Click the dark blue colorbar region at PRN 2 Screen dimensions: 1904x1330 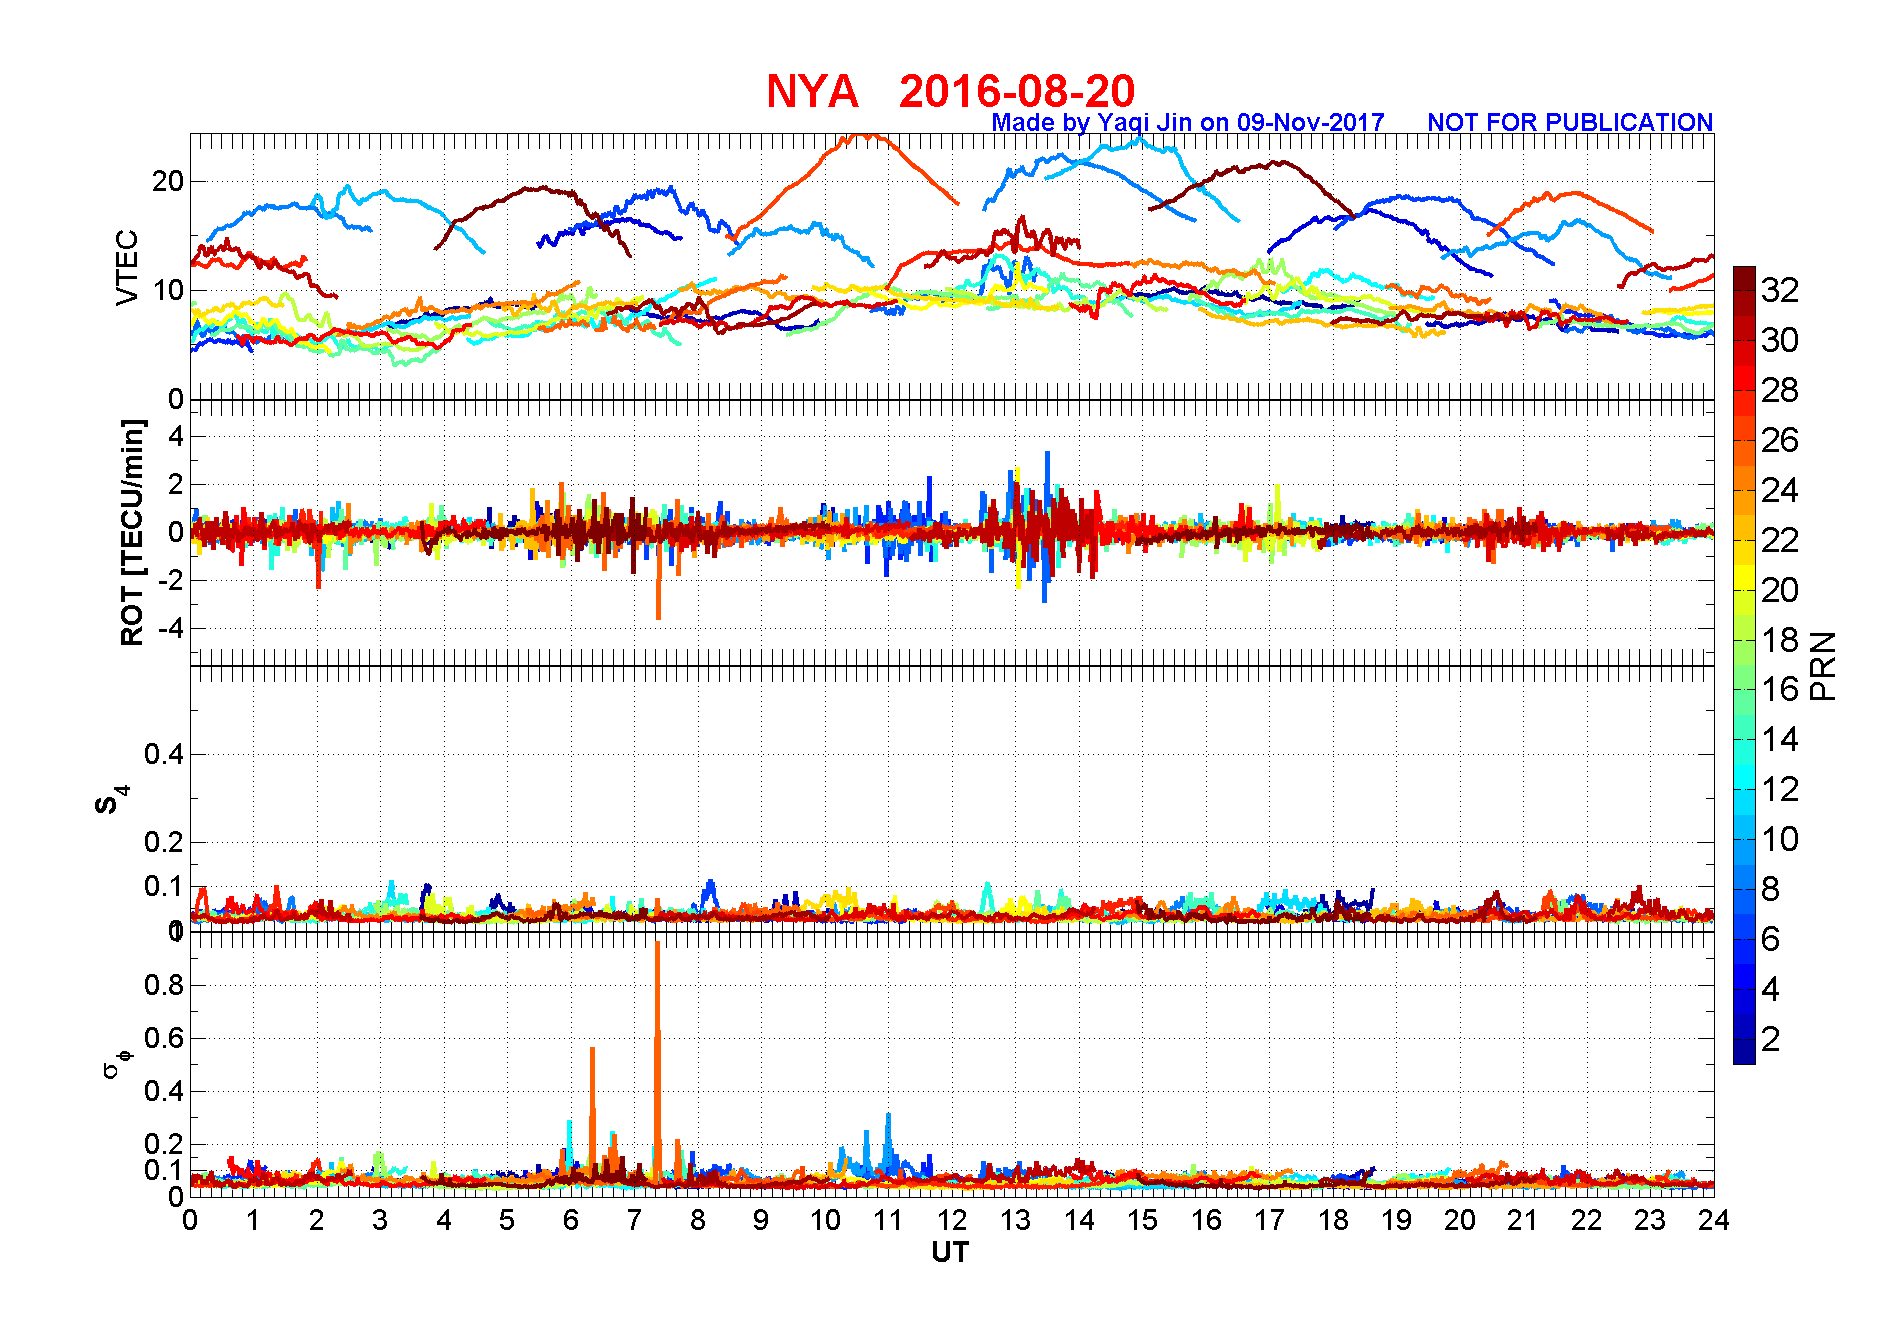click(1744, 1039)
